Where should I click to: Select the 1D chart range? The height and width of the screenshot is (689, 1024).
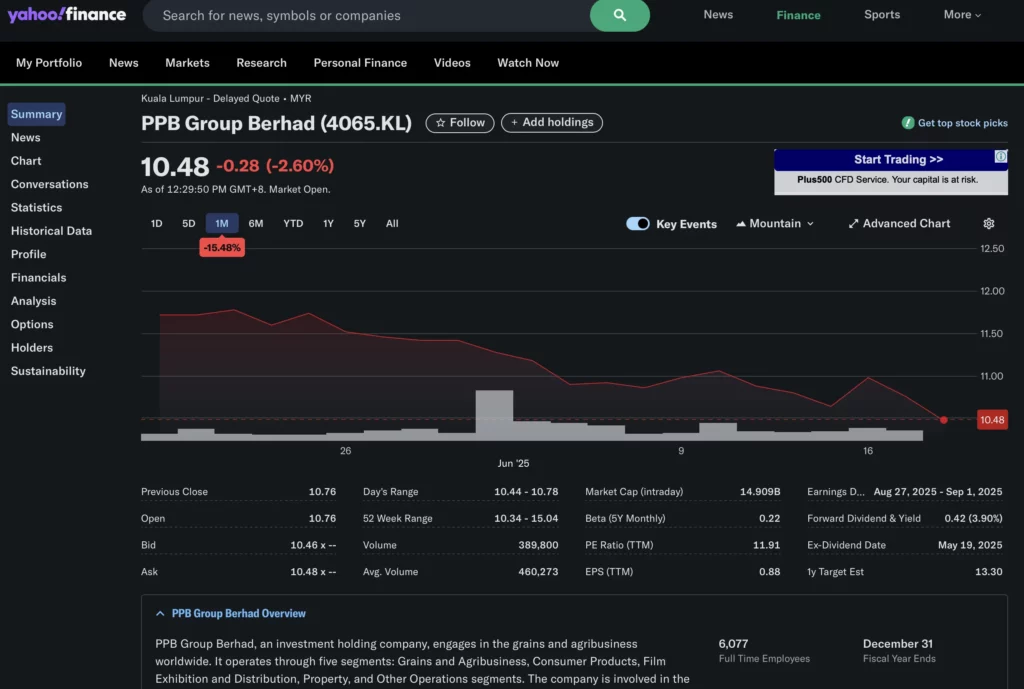[x=156, y=223]
